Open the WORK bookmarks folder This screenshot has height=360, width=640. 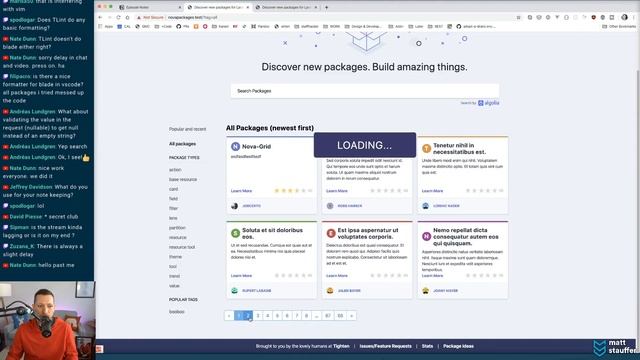click(x=331, y=26)
